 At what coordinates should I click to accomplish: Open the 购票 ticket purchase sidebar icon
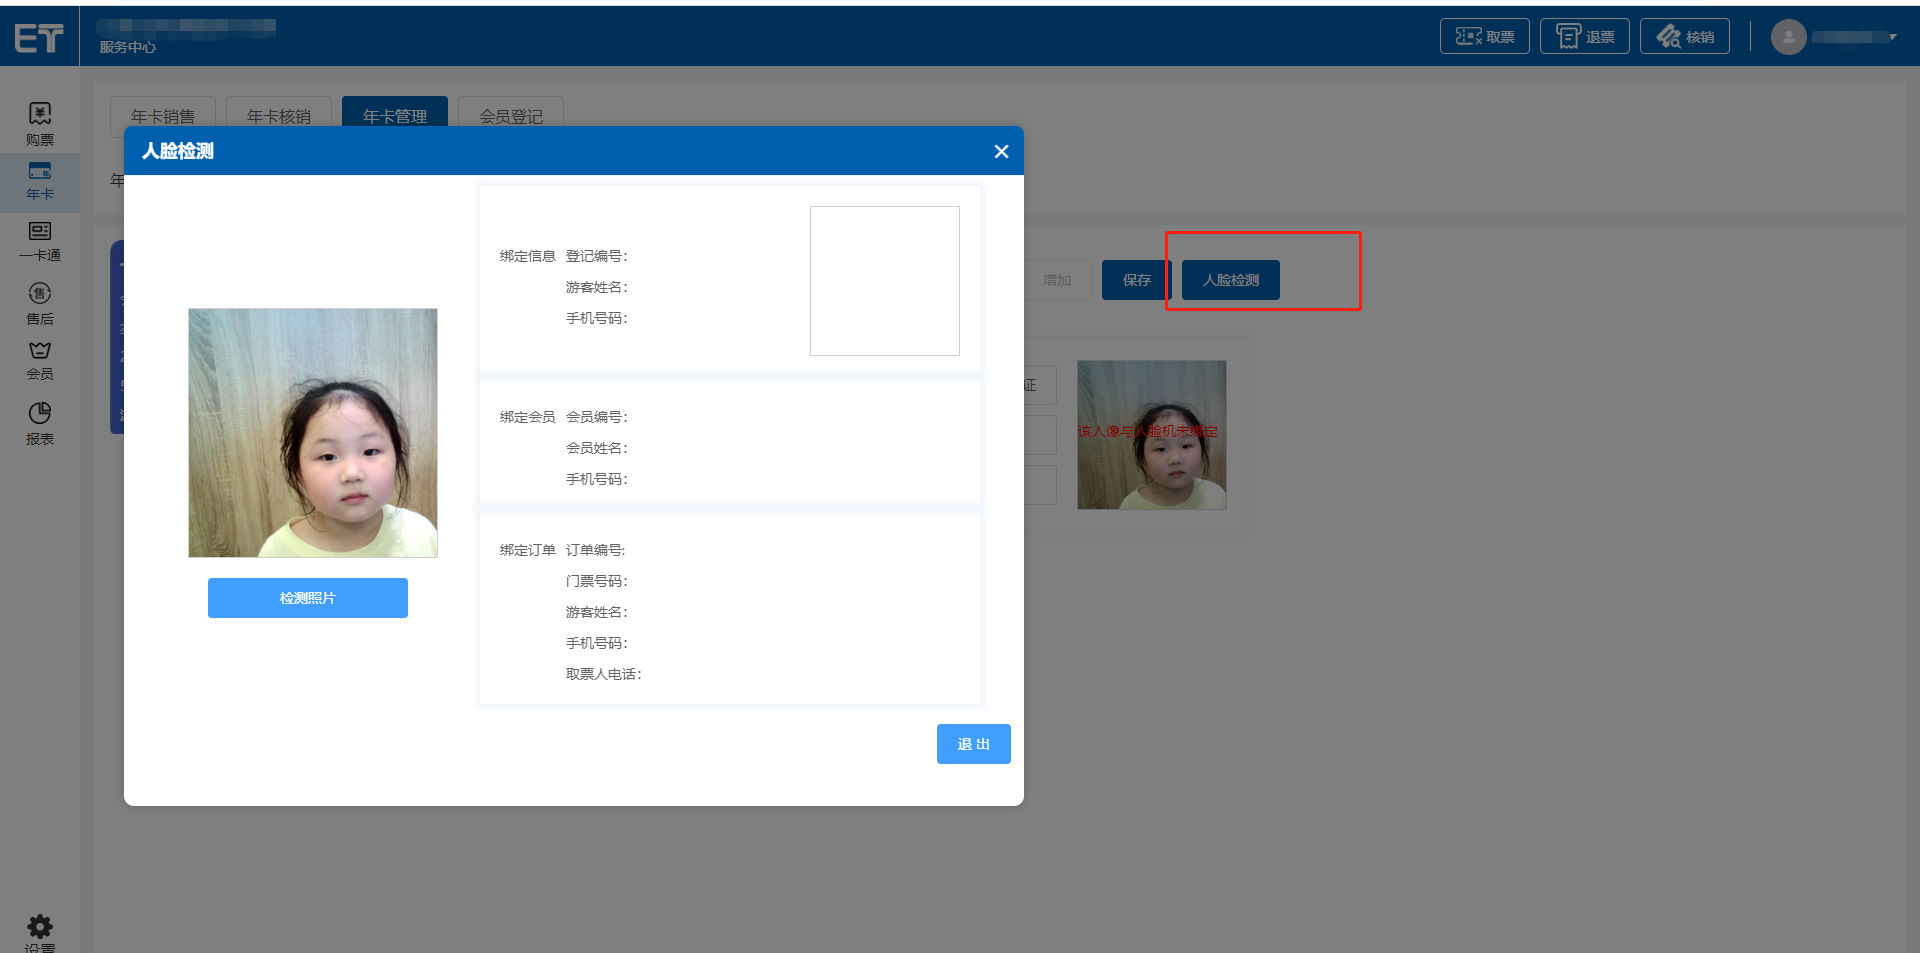click(40, 123)
